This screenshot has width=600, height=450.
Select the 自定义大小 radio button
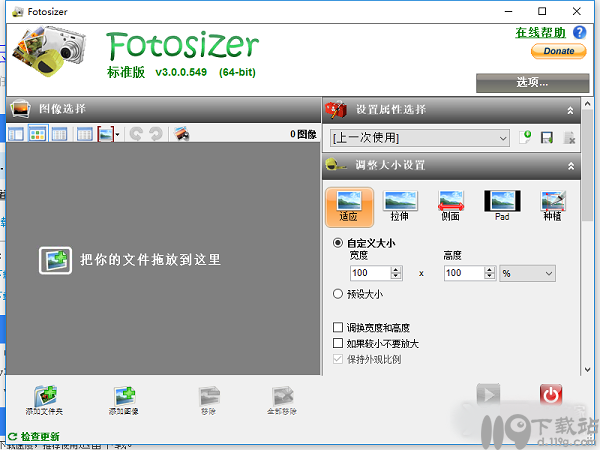coord(338,243)
